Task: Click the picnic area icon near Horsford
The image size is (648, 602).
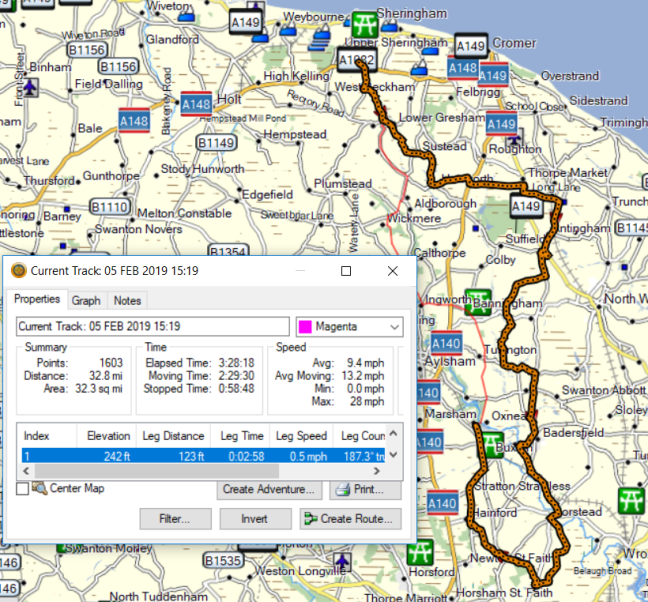Action: click(x=422, y=552)
